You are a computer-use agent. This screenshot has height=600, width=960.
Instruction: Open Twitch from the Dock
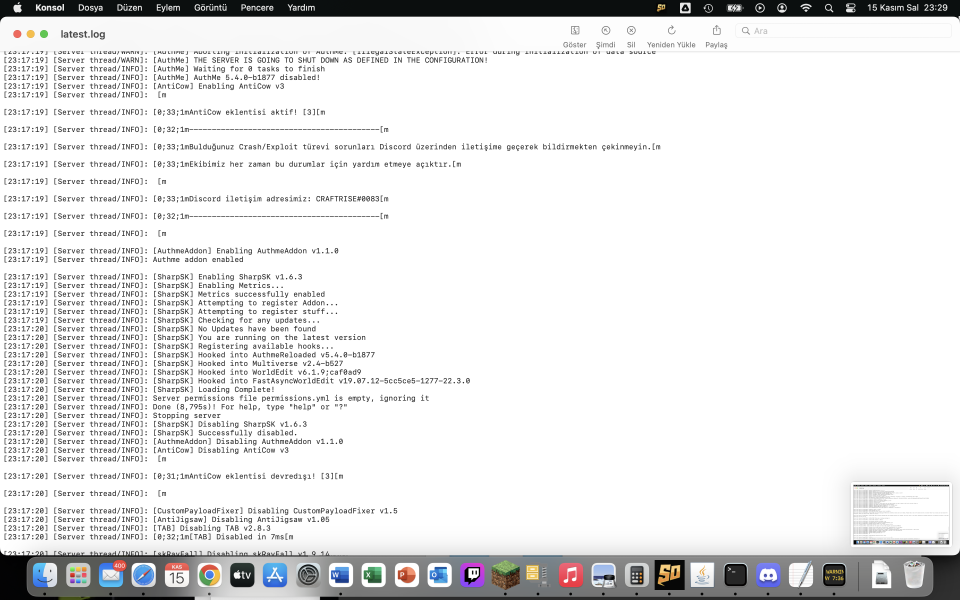coord(471,575)
